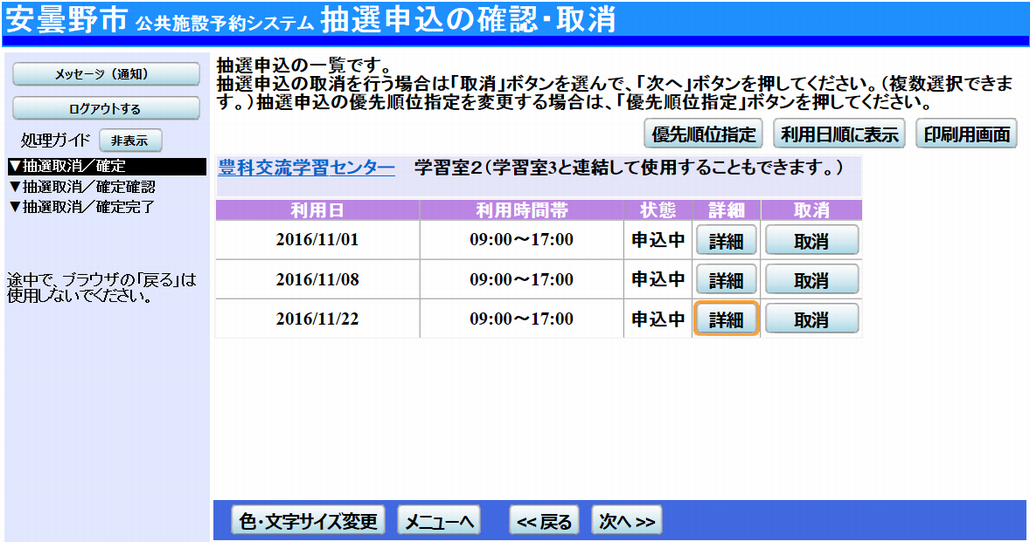This screenshot has height=542, width=1030.
Task: Click the << 戻る button
Action: click(x=544, y=521)
